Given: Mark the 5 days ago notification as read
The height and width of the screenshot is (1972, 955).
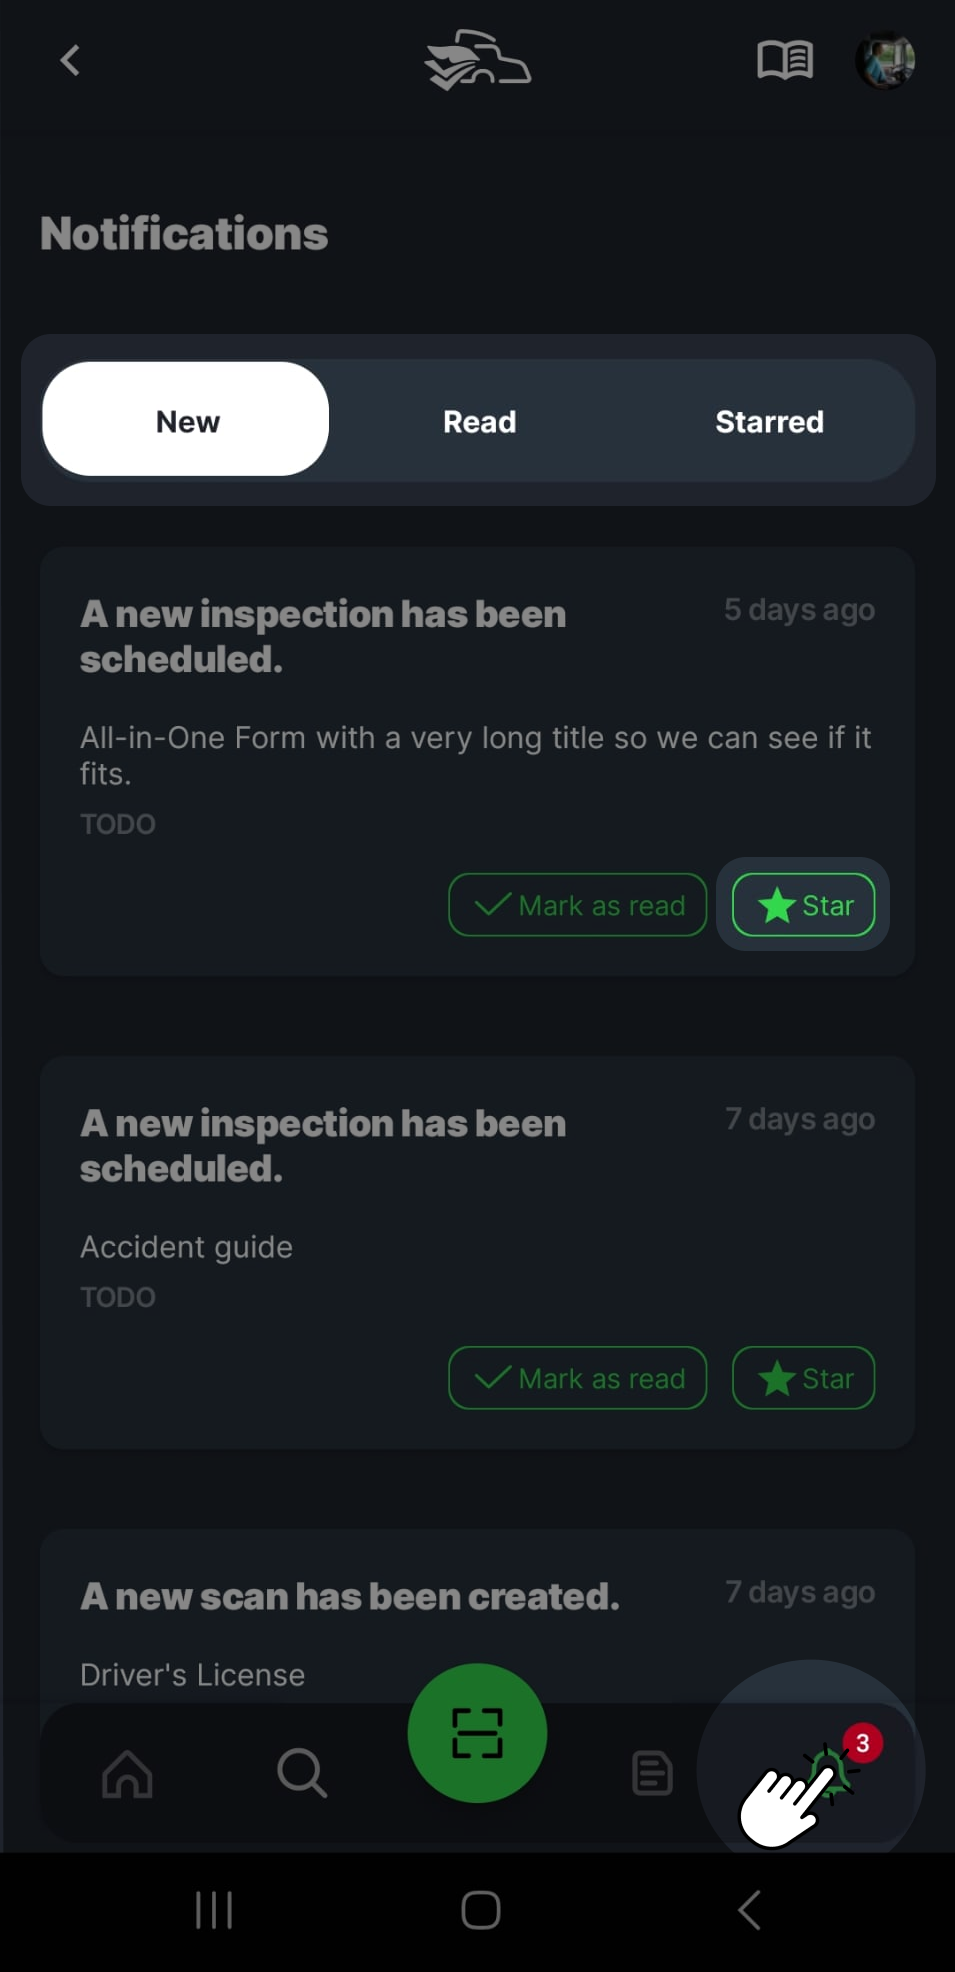Looking at the screenshot, I should [578, 905].
